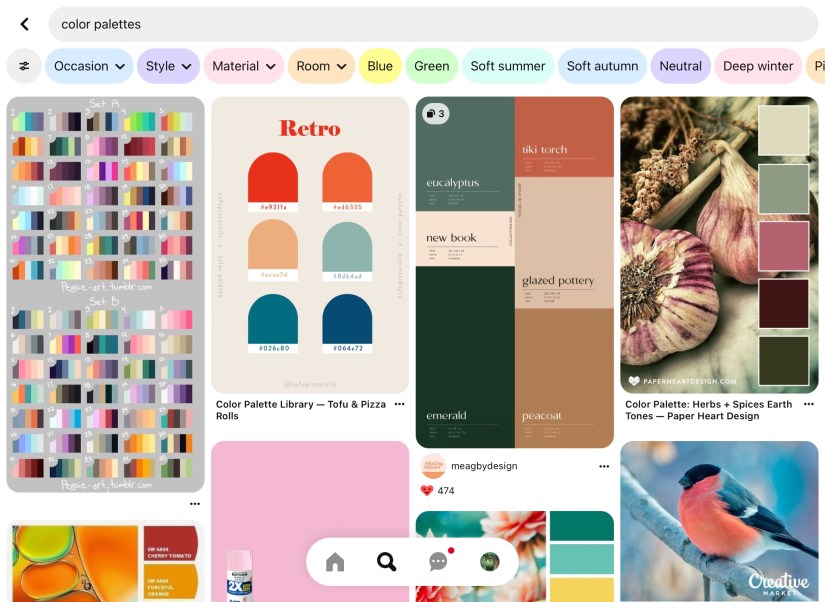
Task: Toggle the Blue filter chip
Action: coord(380,66)
